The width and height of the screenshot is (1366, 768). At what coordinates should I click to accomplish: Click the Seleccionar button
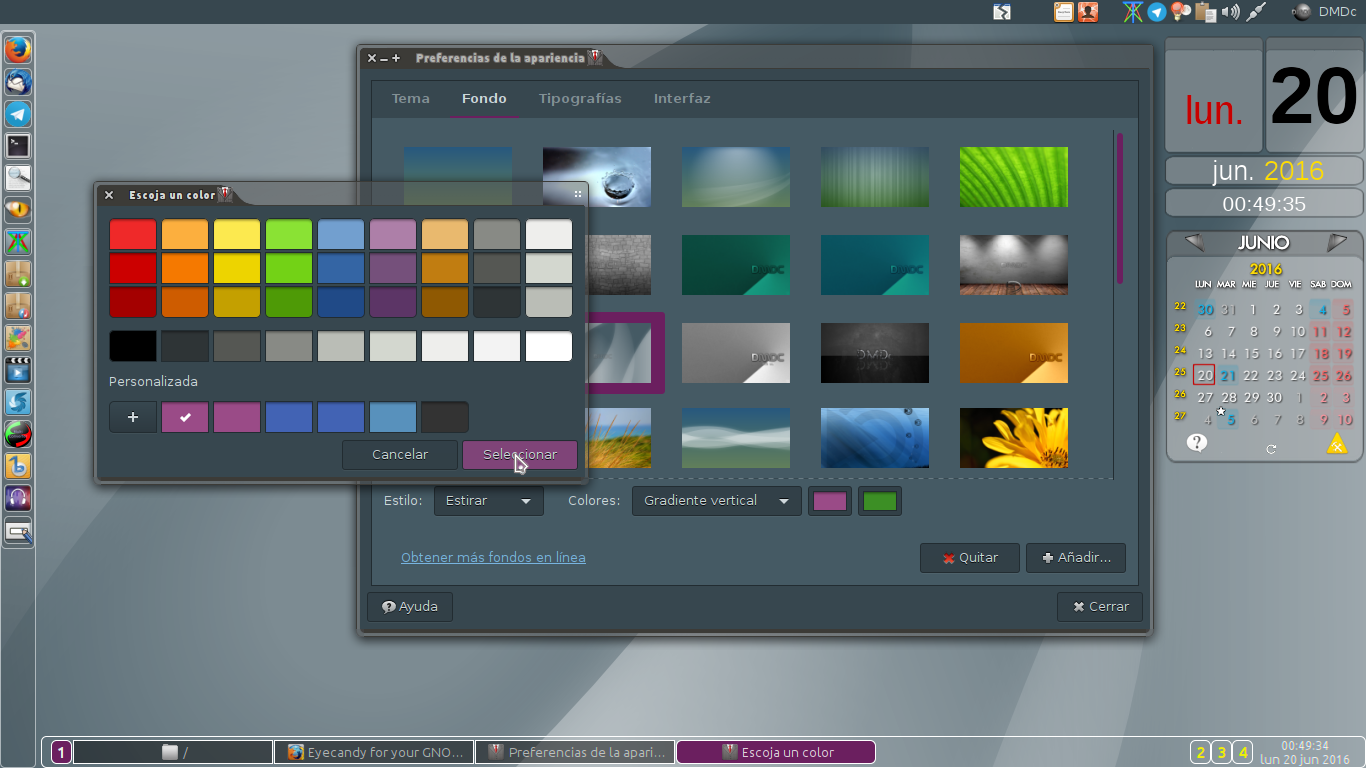[520, 455]
